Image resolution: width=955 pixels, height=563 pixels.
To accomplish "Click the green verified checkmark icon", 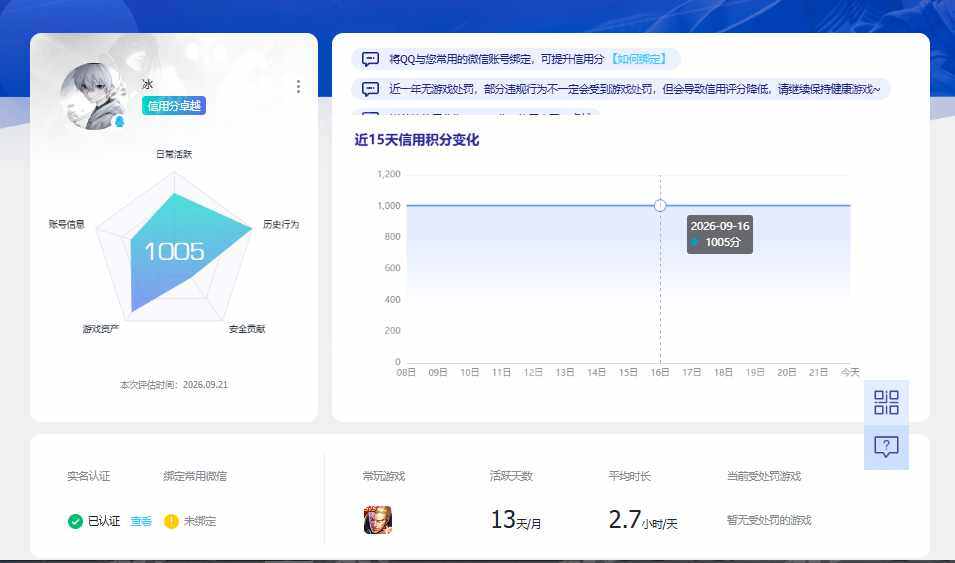I will tap(75, 522).
